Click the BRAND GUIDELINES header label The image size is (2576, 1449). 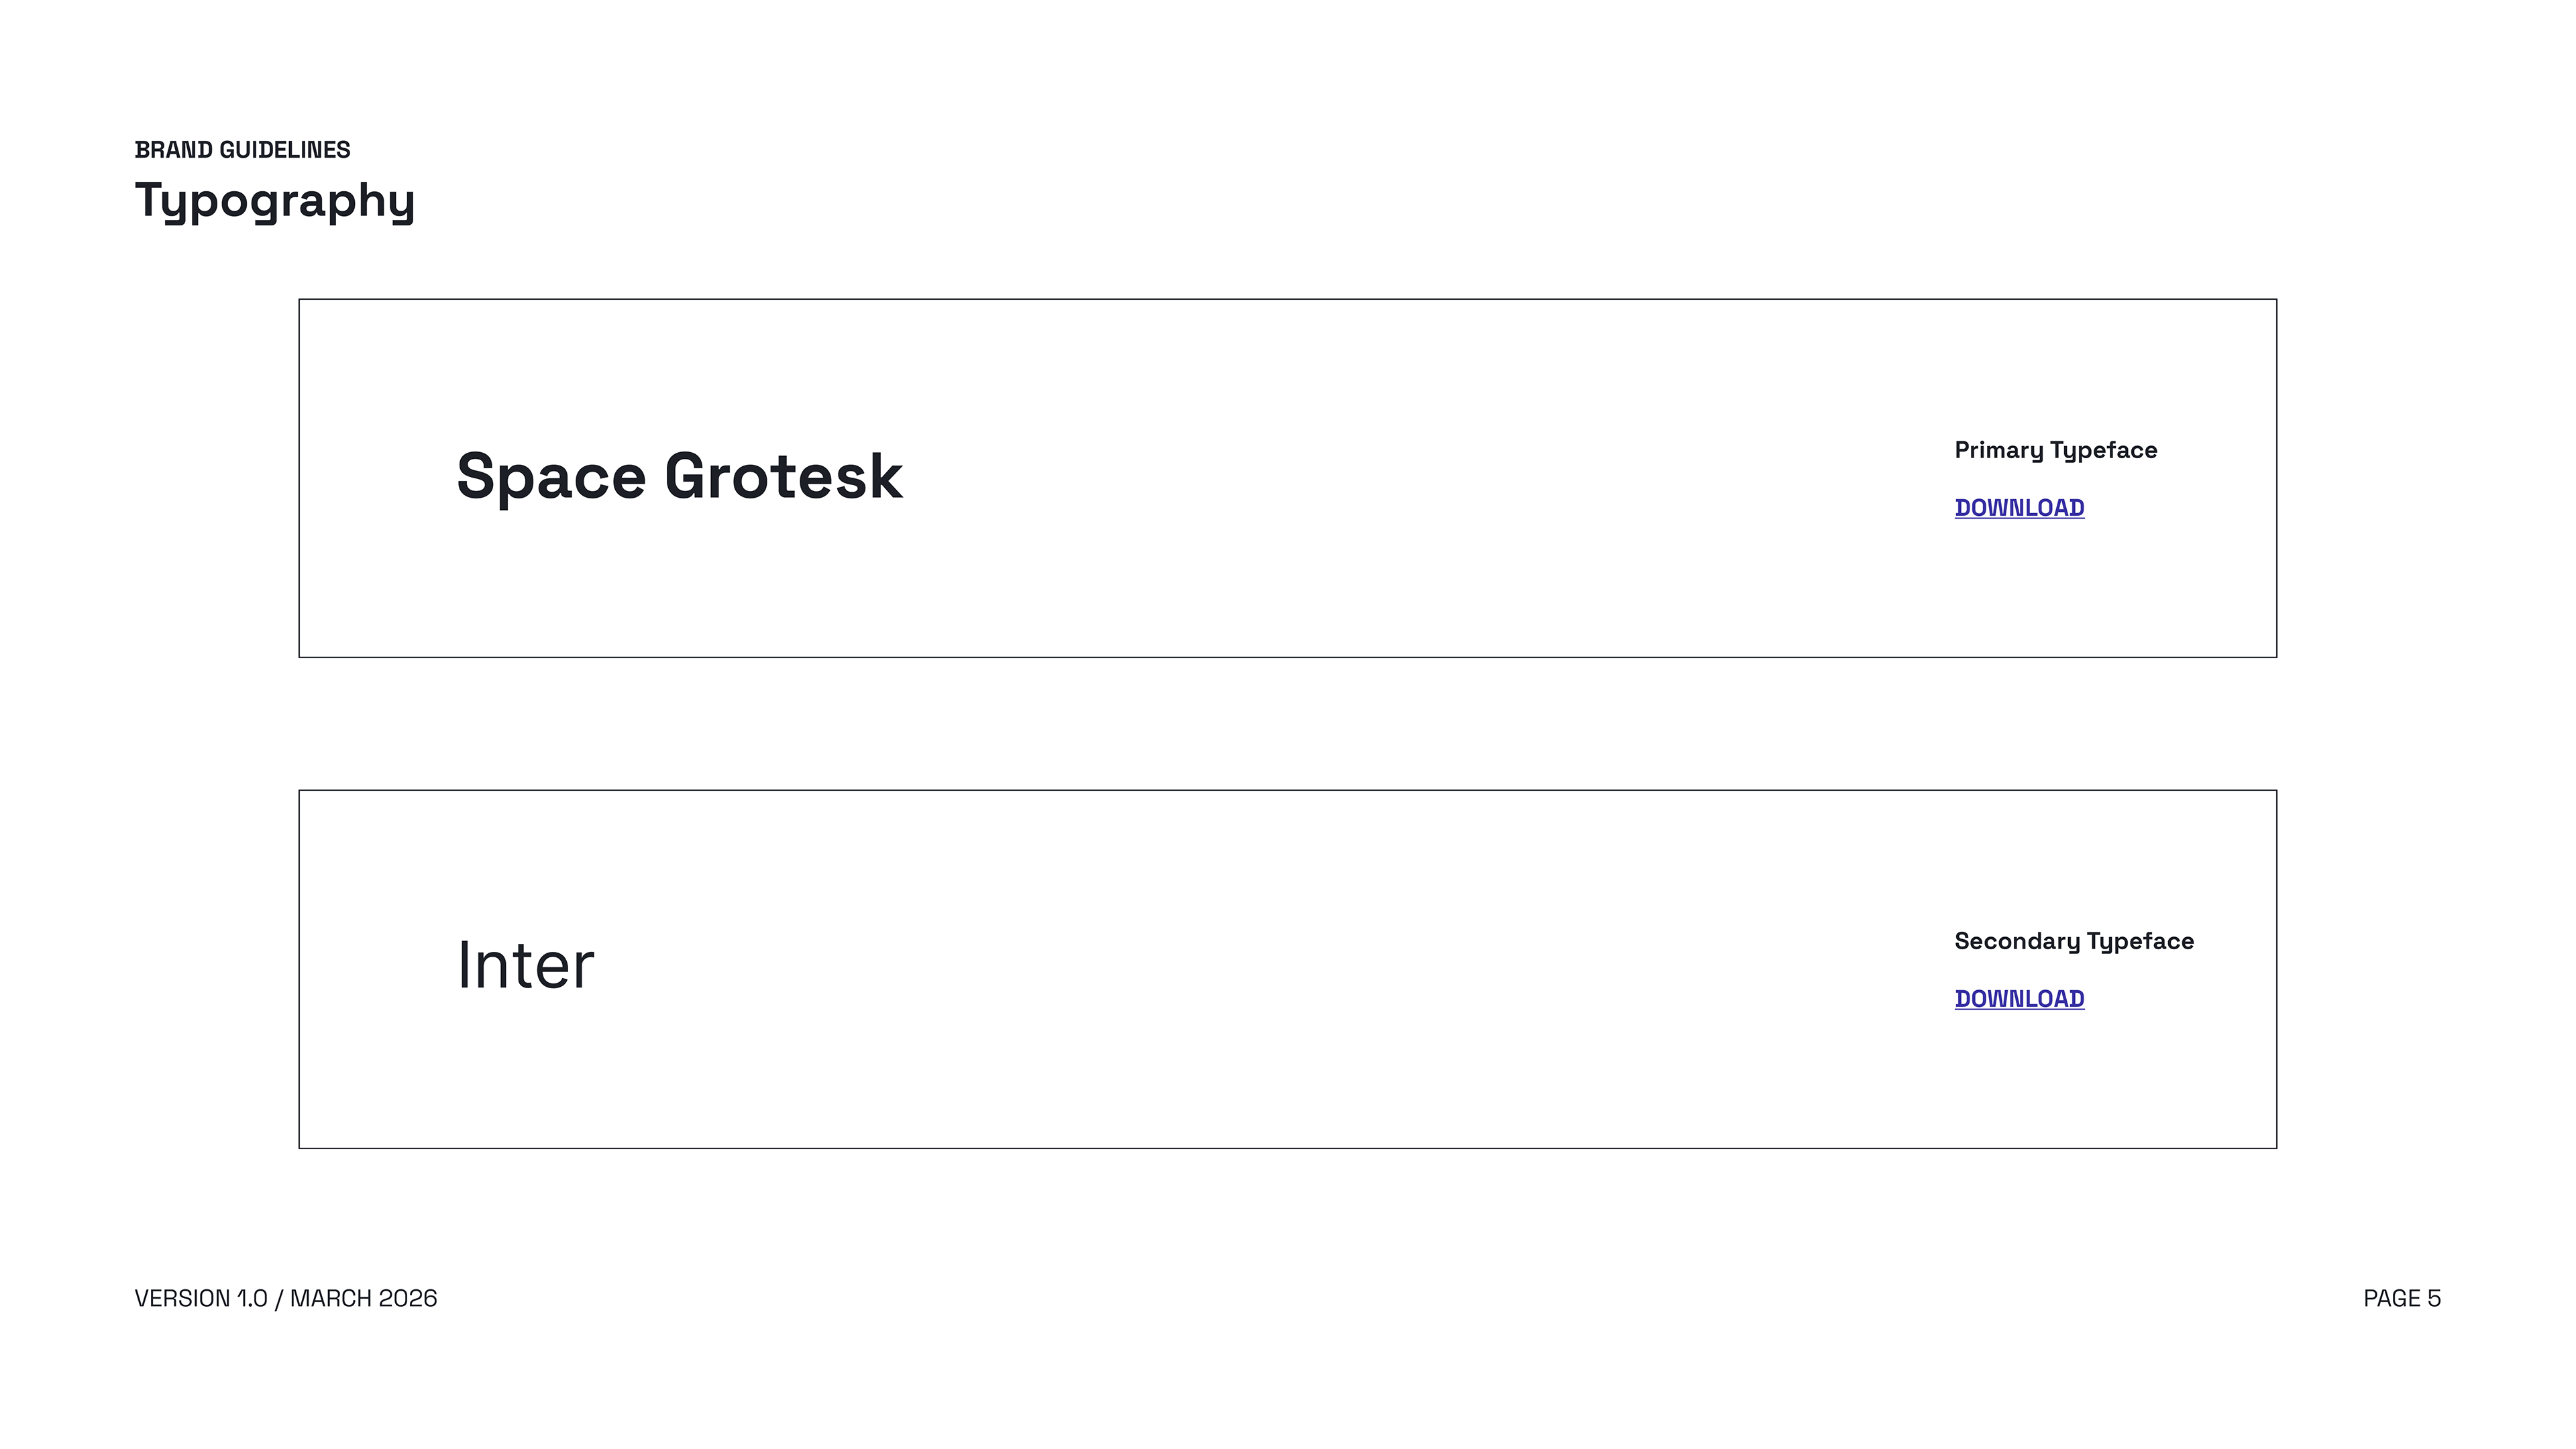pyautogui.click(x=242, y=150)
